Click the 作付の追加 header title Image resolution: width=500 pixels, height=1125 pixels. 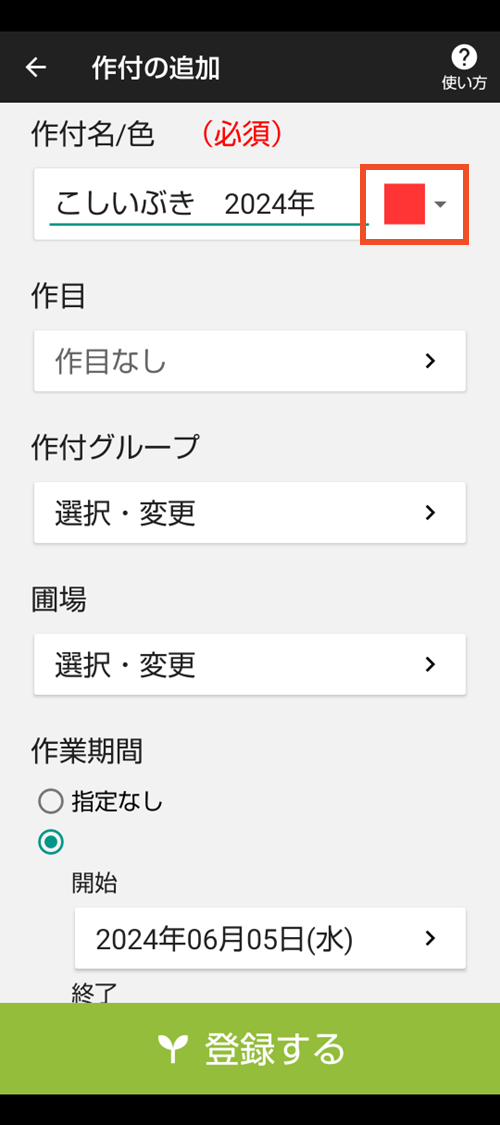pyautogui.click(x=156, y=67)
